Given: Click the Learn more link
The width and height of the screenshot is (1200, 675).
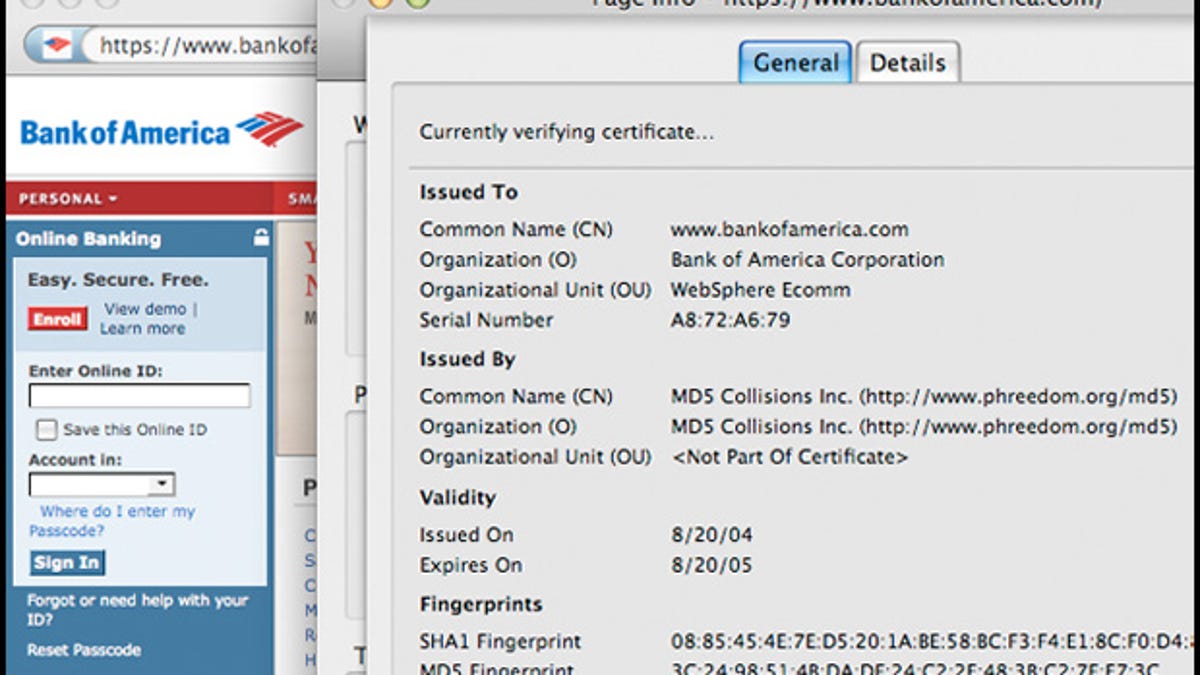Looking at the screenshot, I should (141, 328).
